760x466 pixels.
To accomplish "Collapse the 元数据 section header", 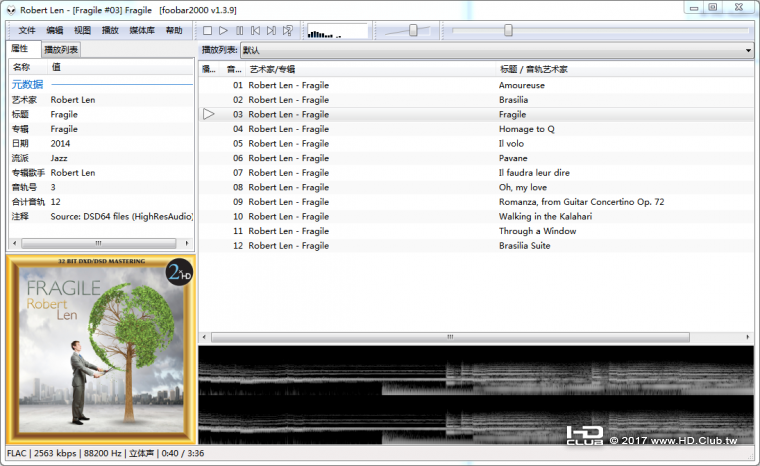I will 27,85.
